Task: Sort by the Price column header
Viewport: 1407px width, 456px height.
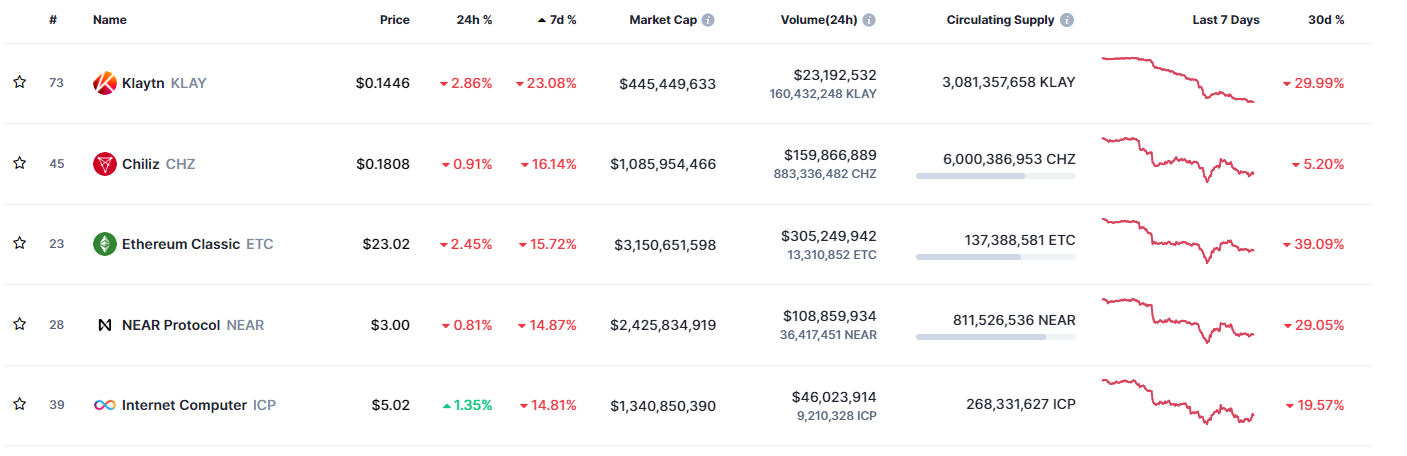Action: tap(394, 20)
